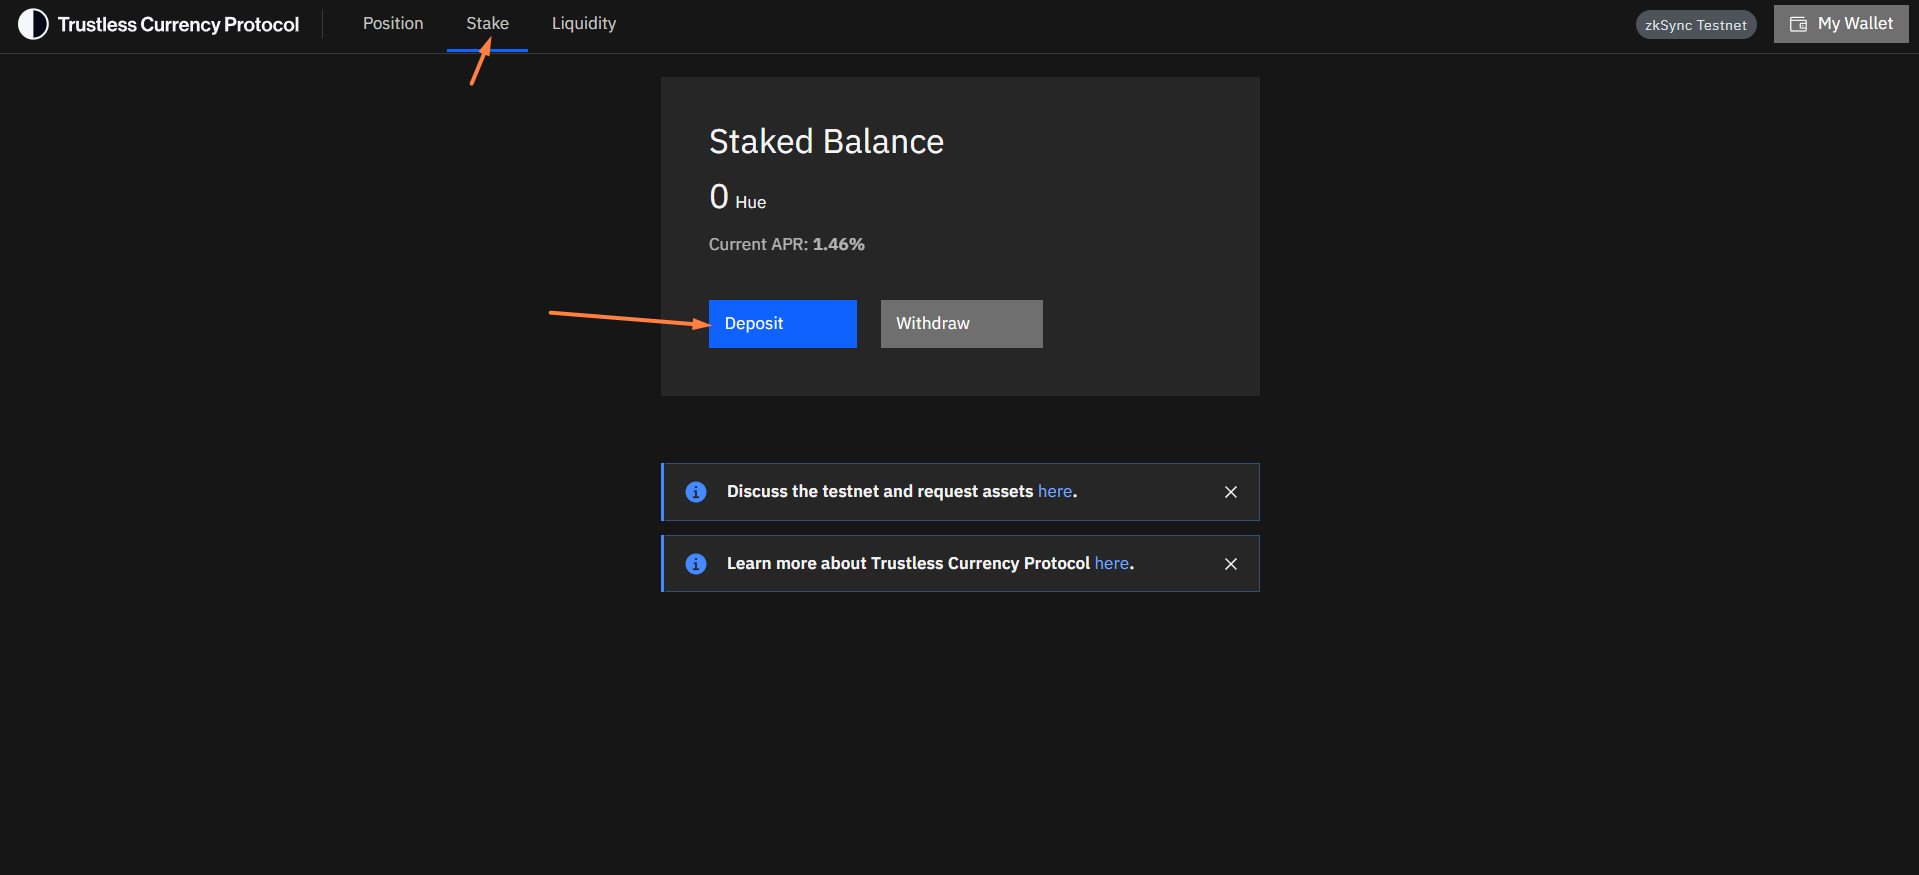Click the 0 Hue balance value

737,198
